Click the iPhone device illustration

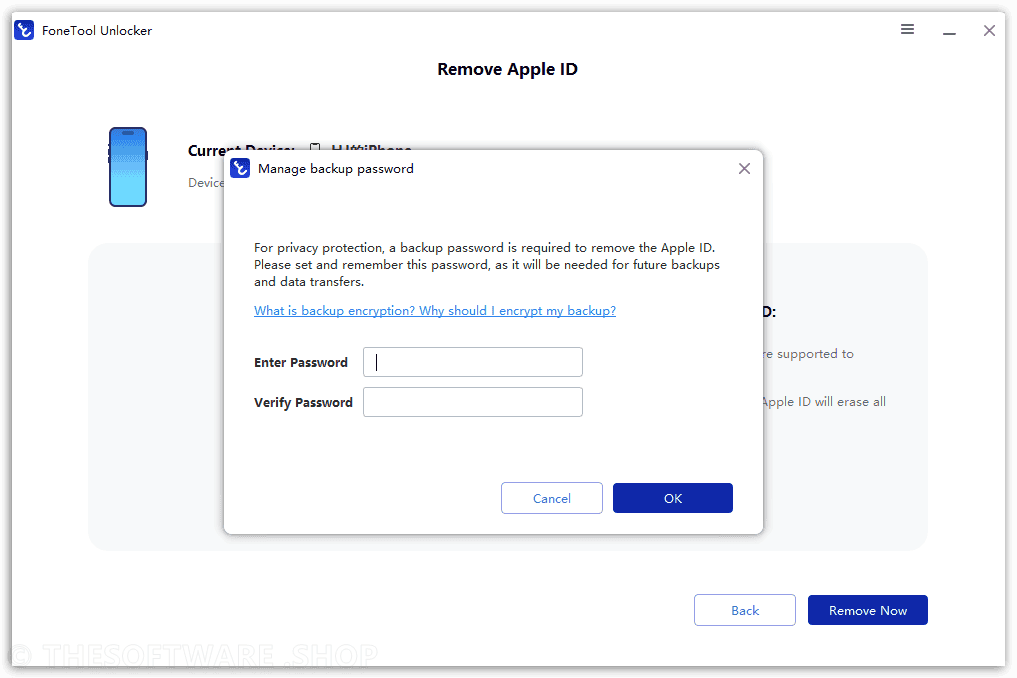[128, 167]
